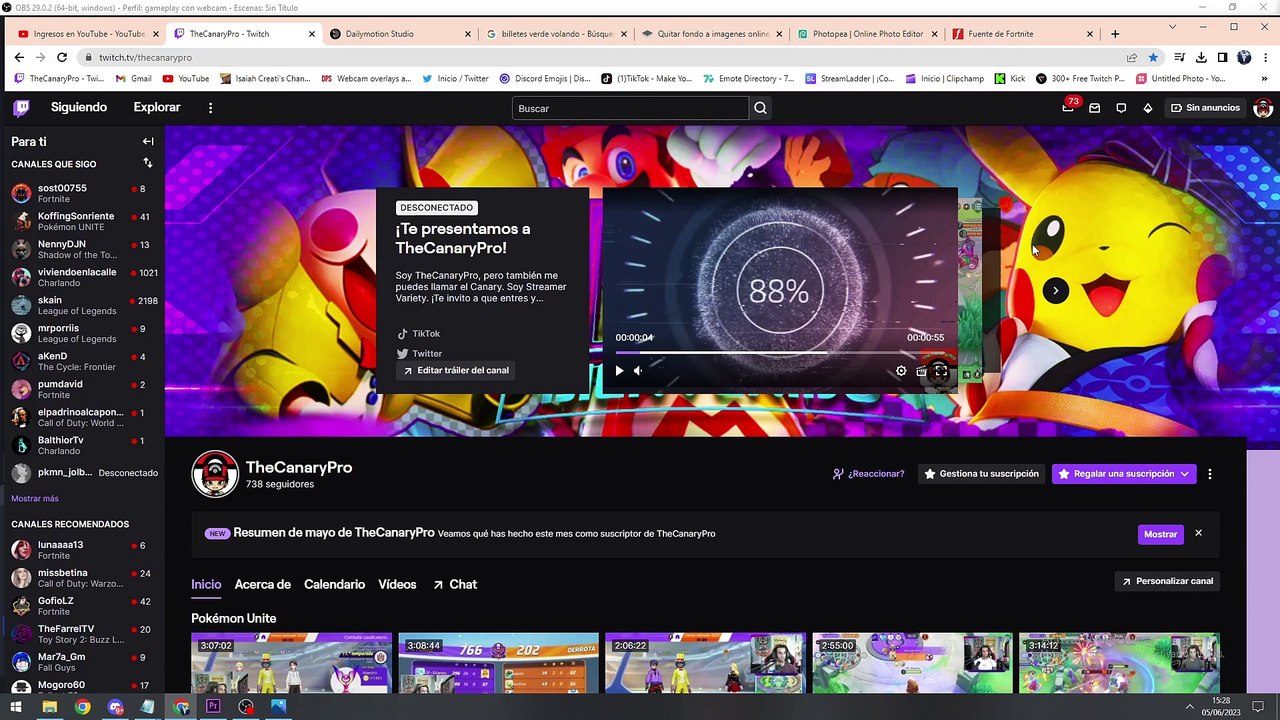The height and width of the screenshot is (720, 1280).
Task: Seek along the trailer progress bar
Action: coord(780,352)
